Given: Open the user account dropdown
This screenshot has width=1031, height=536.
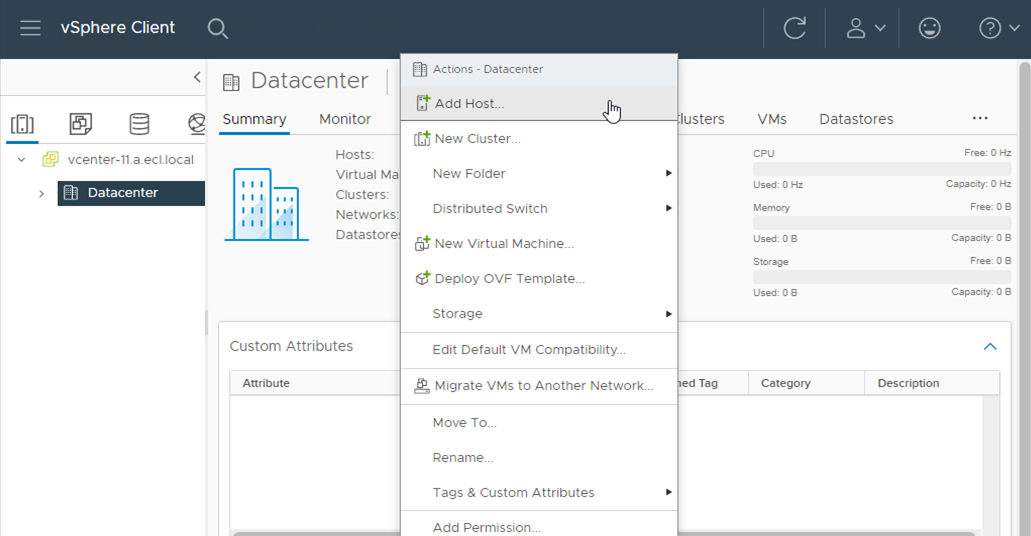Looking at the screenshot, I should [x=866, y=28].
